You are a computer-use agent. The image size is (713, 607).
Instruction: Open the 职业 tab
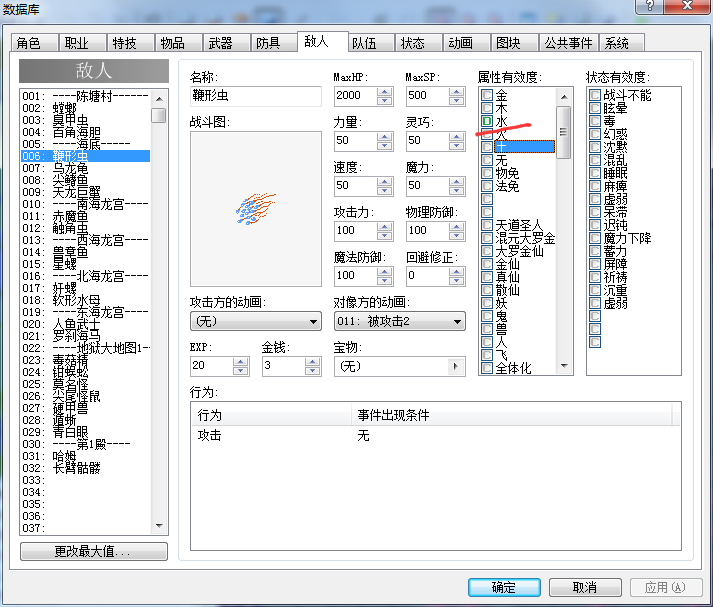coord(83,43)
